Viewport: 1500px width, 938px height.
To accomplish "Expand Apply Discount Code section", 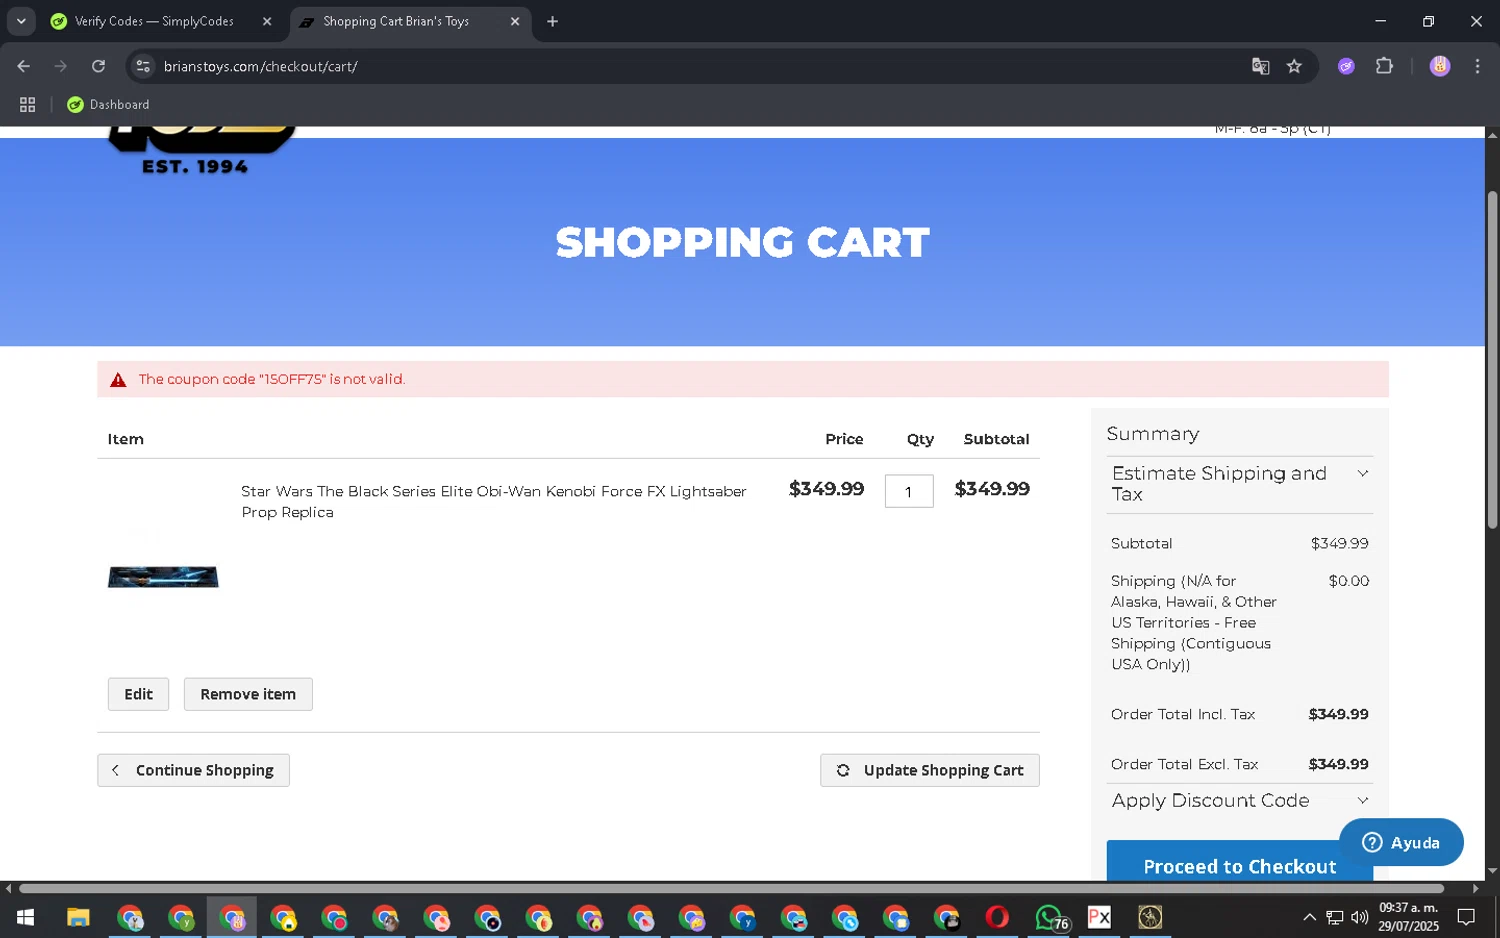I will tap(1239, 800).
